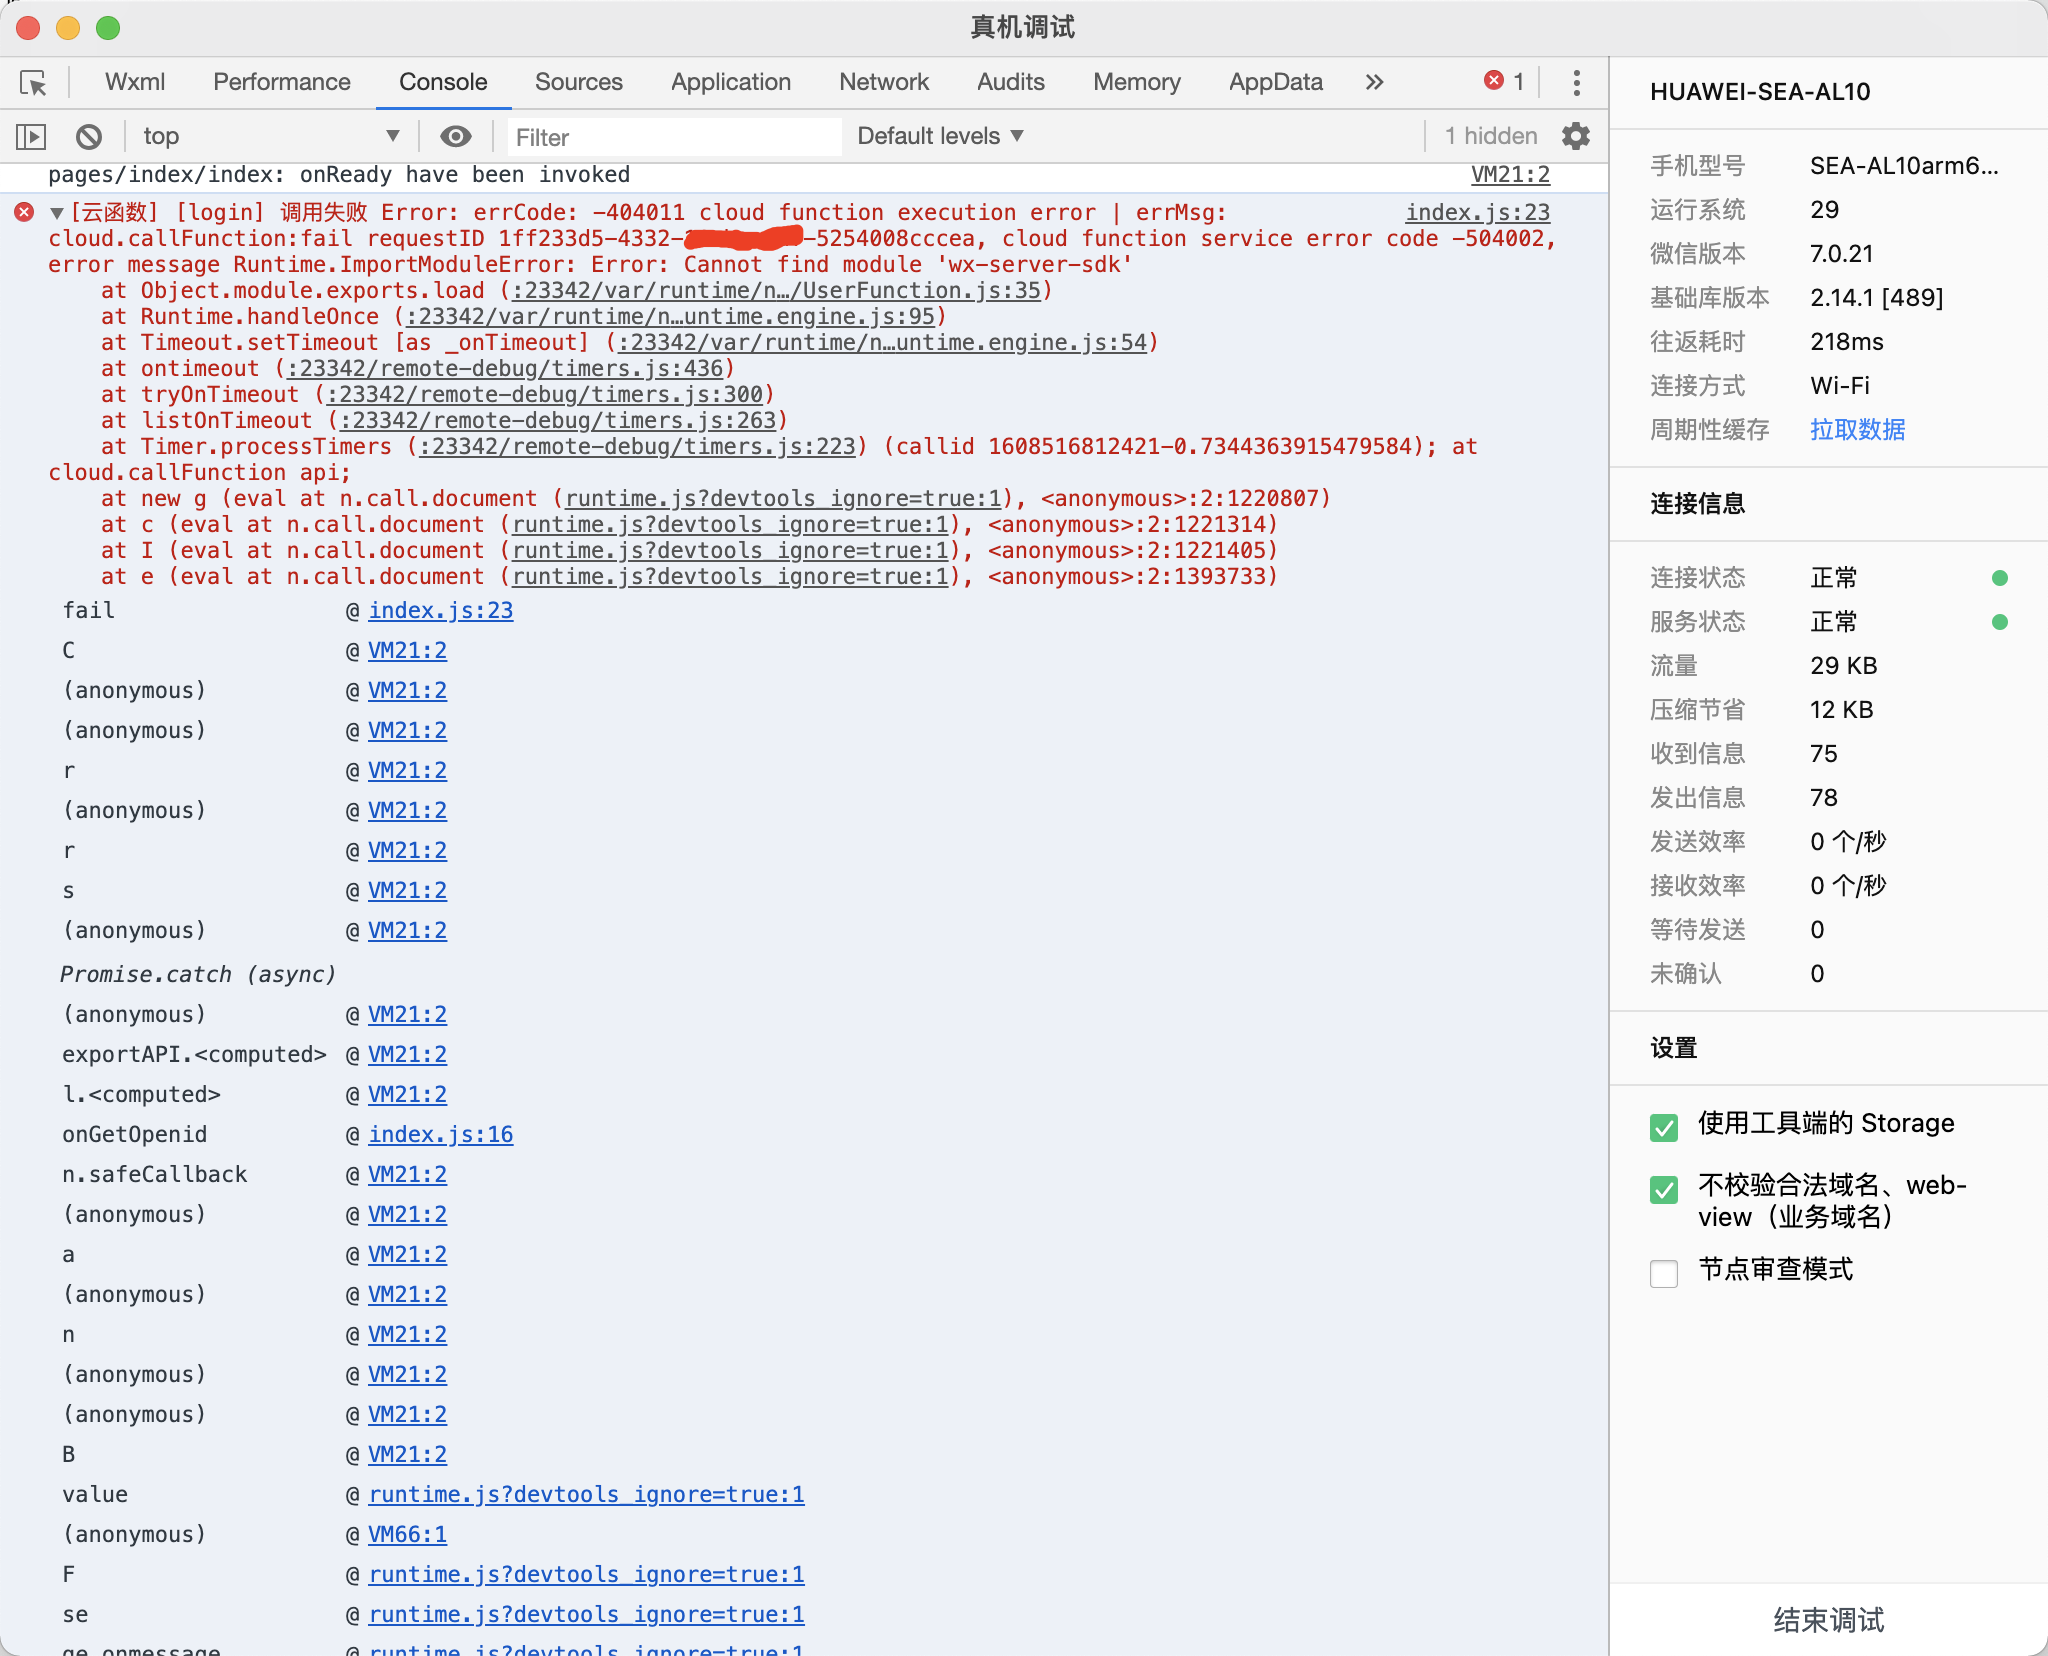Clear the console with the ban icon
Viewport: 2048px width, 1656px height.
tap(89, 136)
